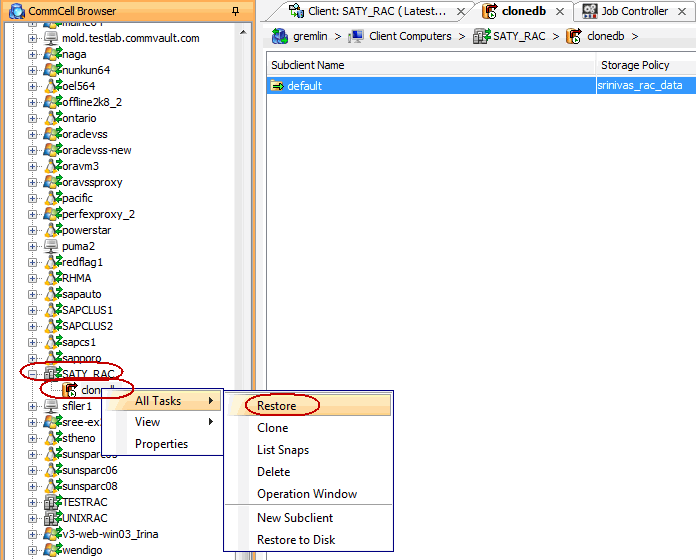The image size is (696, 560).
Task: Click the tree scrollbar up arrow
Action: coord(243,32)
